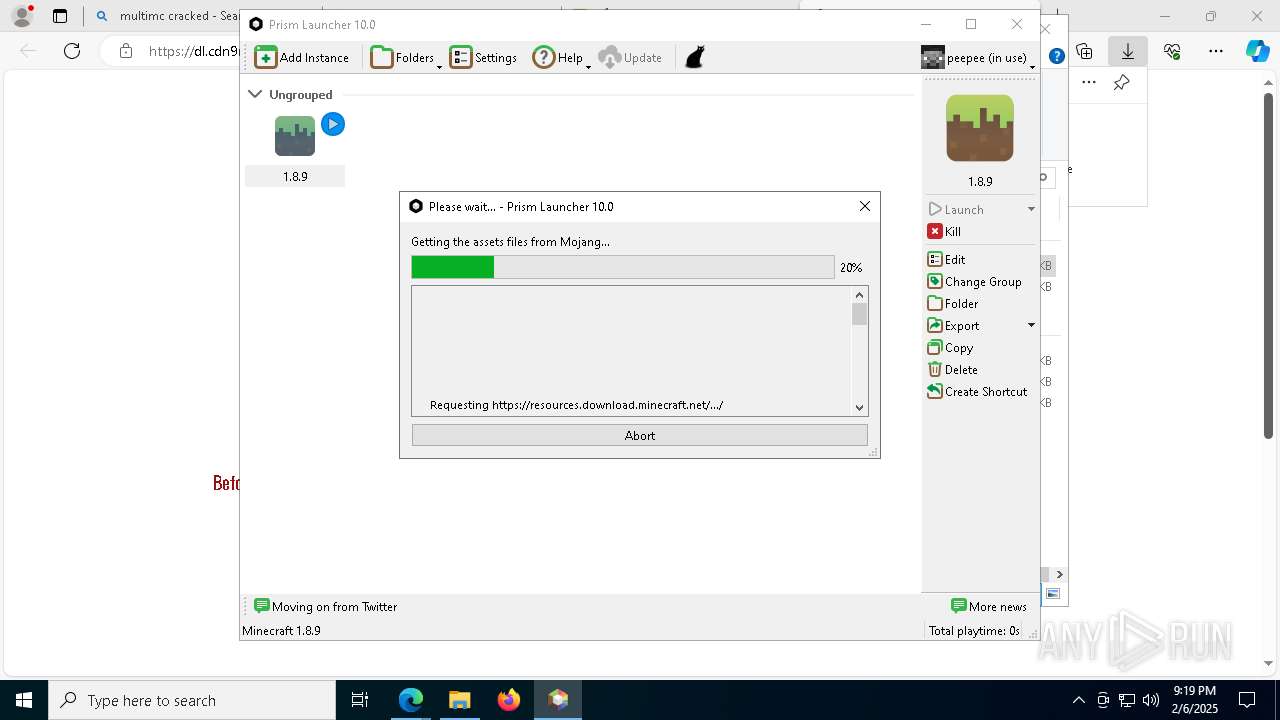Click the Requesting resources.download.minecraft.net log line
Screen dimensions: 1280x720
pos(576,405)
